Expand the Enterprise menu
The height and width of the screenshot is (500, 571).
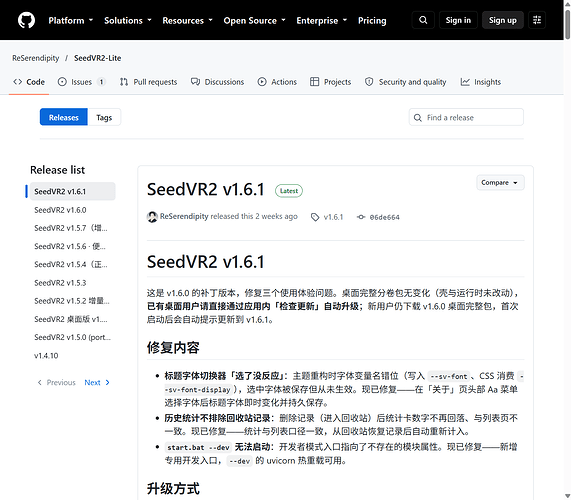click(x=322, y=20)
